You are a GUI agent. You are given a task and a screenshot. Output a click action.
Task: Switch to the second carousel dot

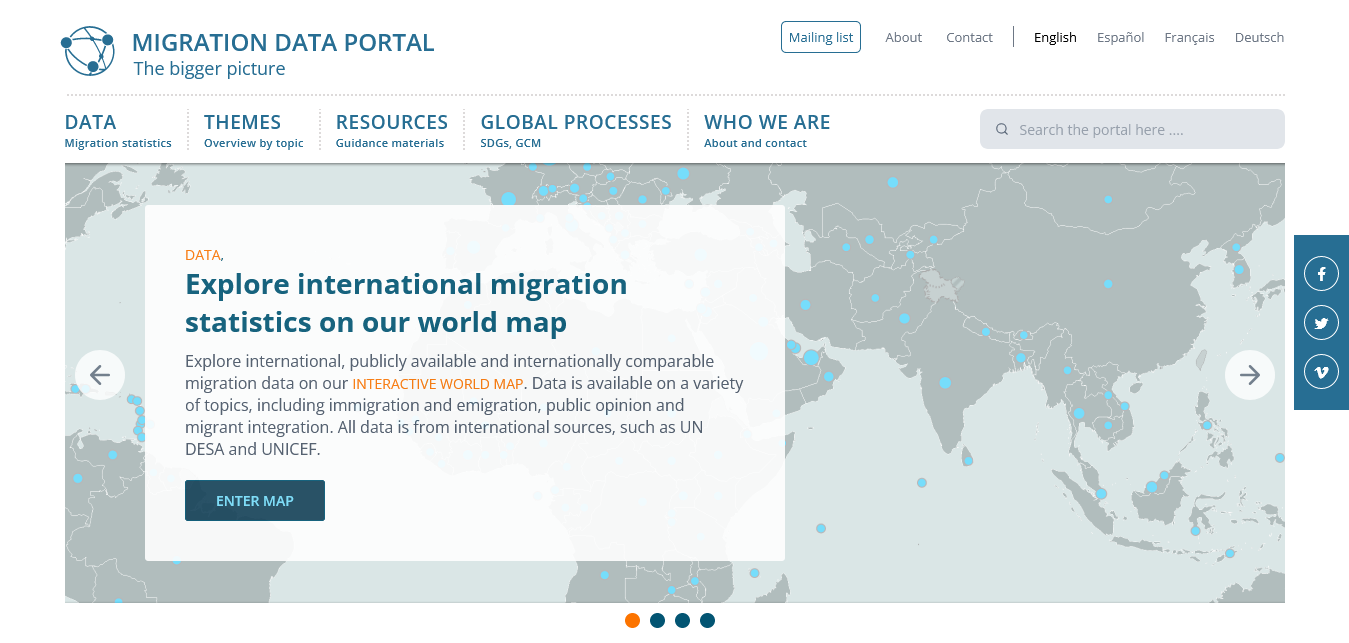(x=657, y=620)
